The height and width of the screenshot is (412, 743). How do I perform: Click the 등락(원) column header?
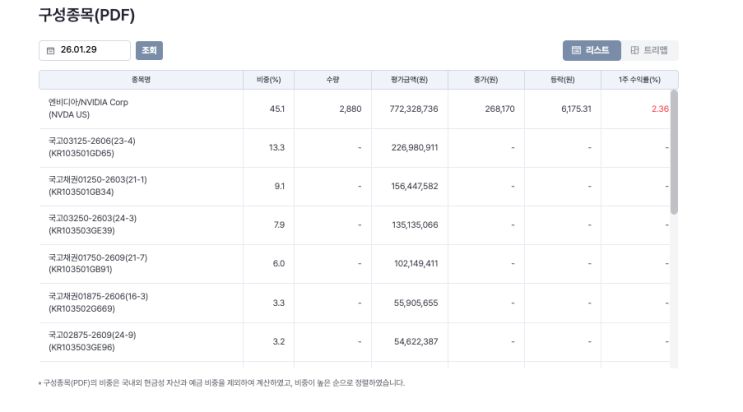pos(562,80)
